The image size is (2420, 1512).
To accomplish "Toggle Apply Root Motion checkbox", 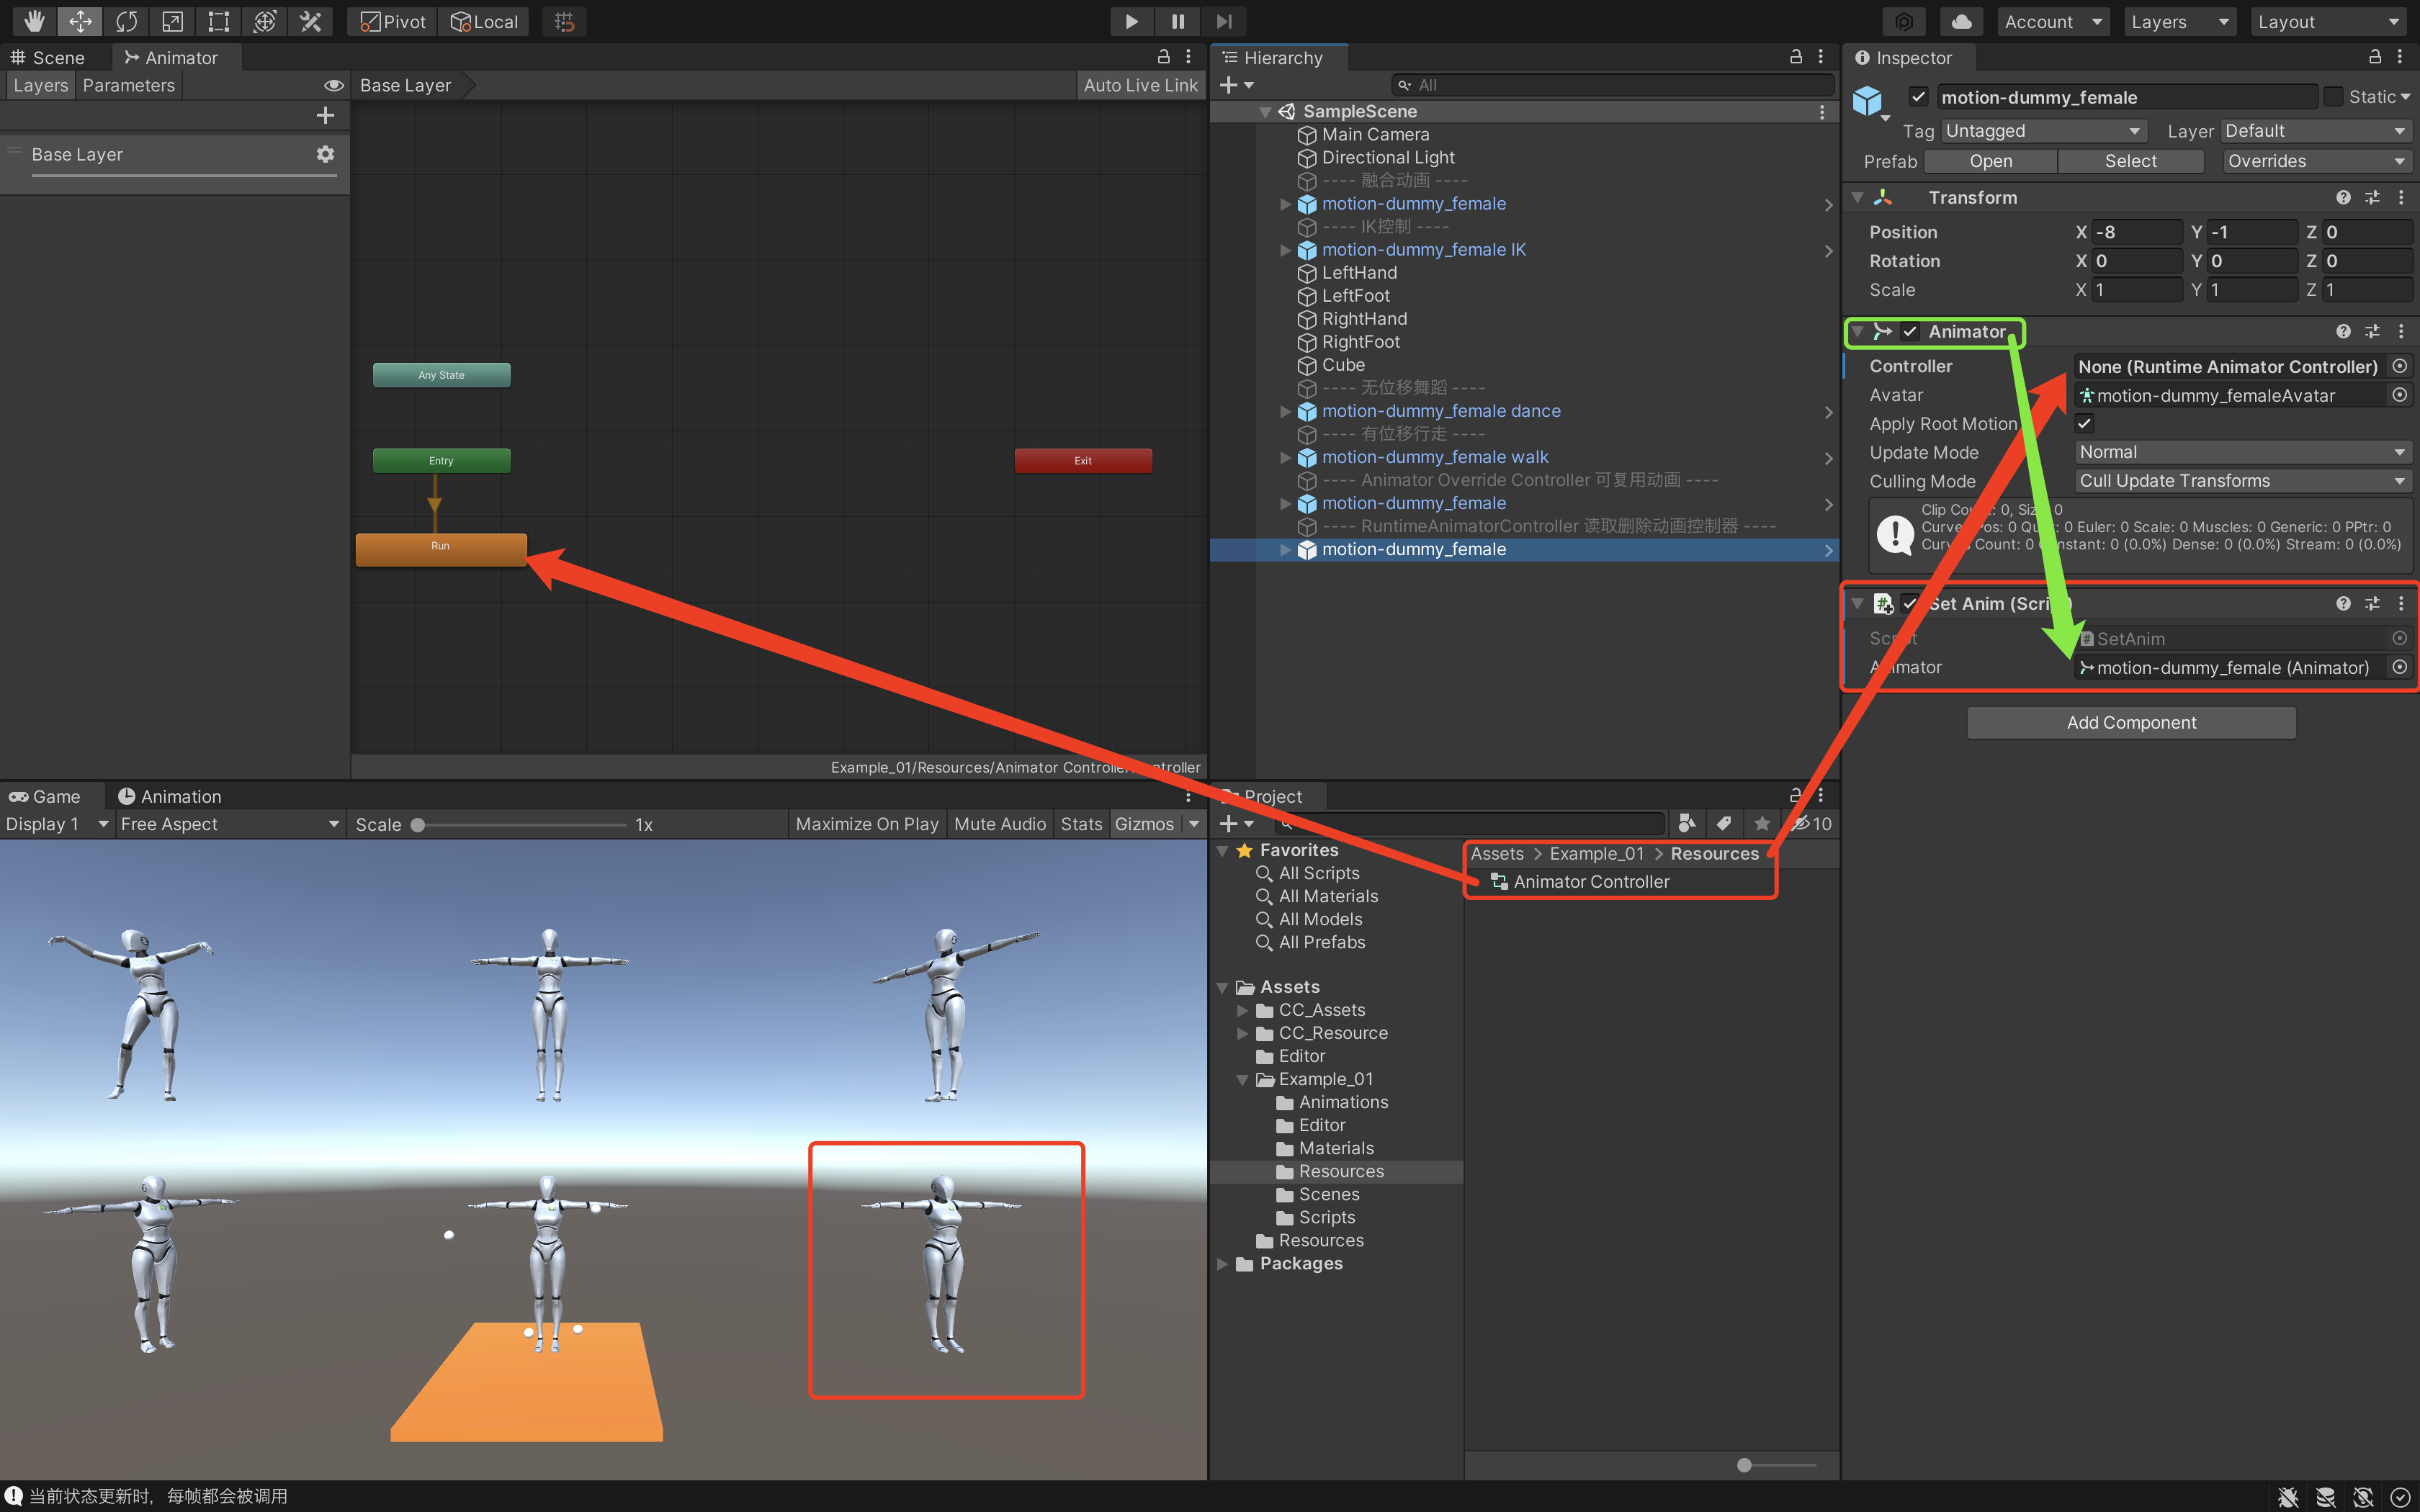I will click(2085, 423).
